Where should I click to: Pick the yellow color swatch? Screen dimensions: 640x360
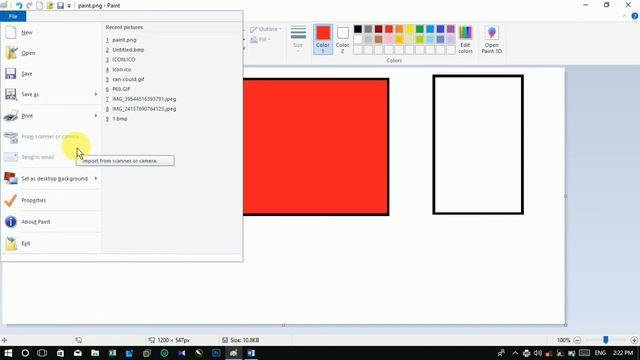point(409,29)
